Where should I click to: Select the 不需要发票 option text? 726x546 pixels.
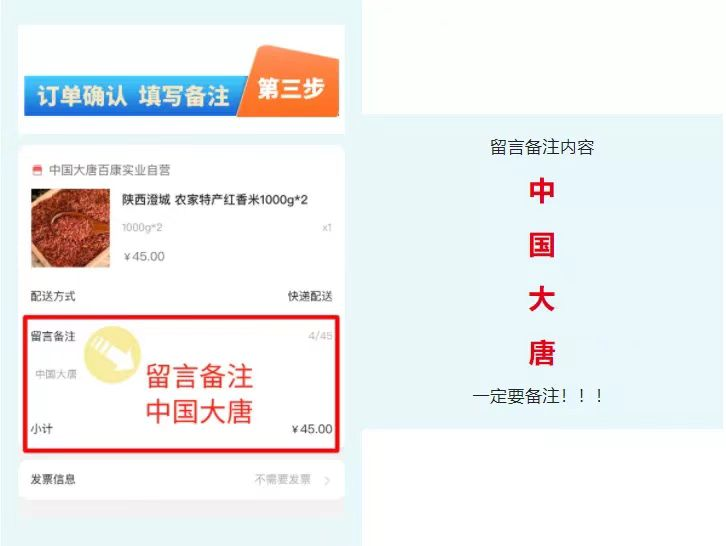(x=282, y=479)
